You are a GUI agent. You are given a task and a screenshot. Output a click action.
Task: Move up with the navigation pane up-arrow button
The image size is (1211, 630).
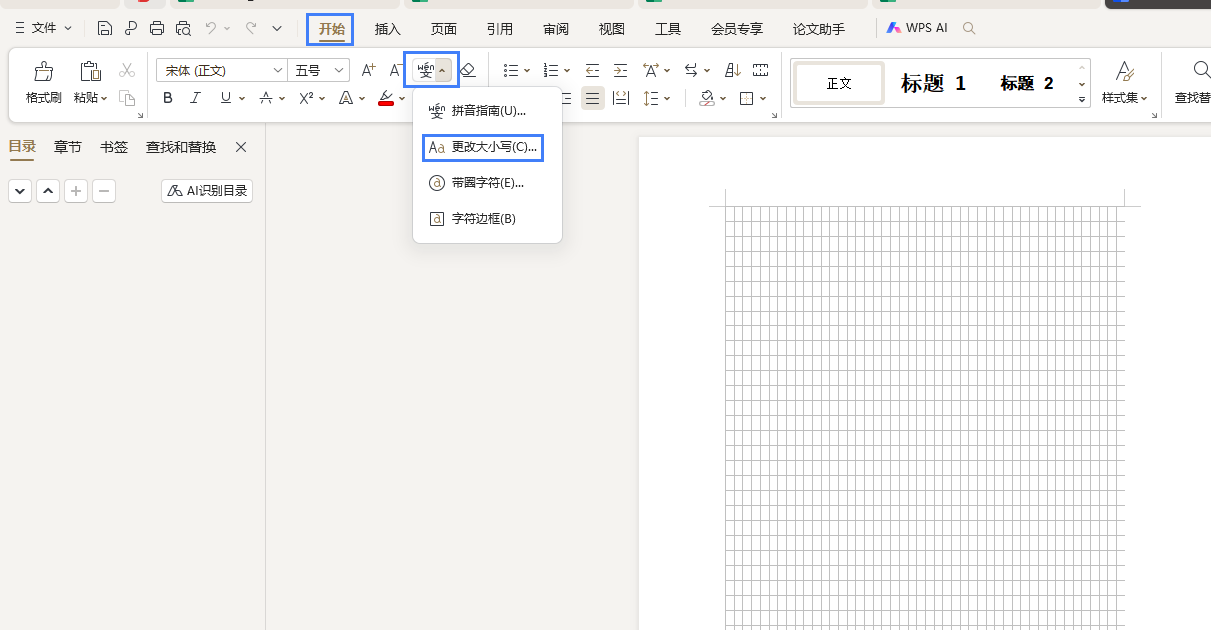pos(48,191)
